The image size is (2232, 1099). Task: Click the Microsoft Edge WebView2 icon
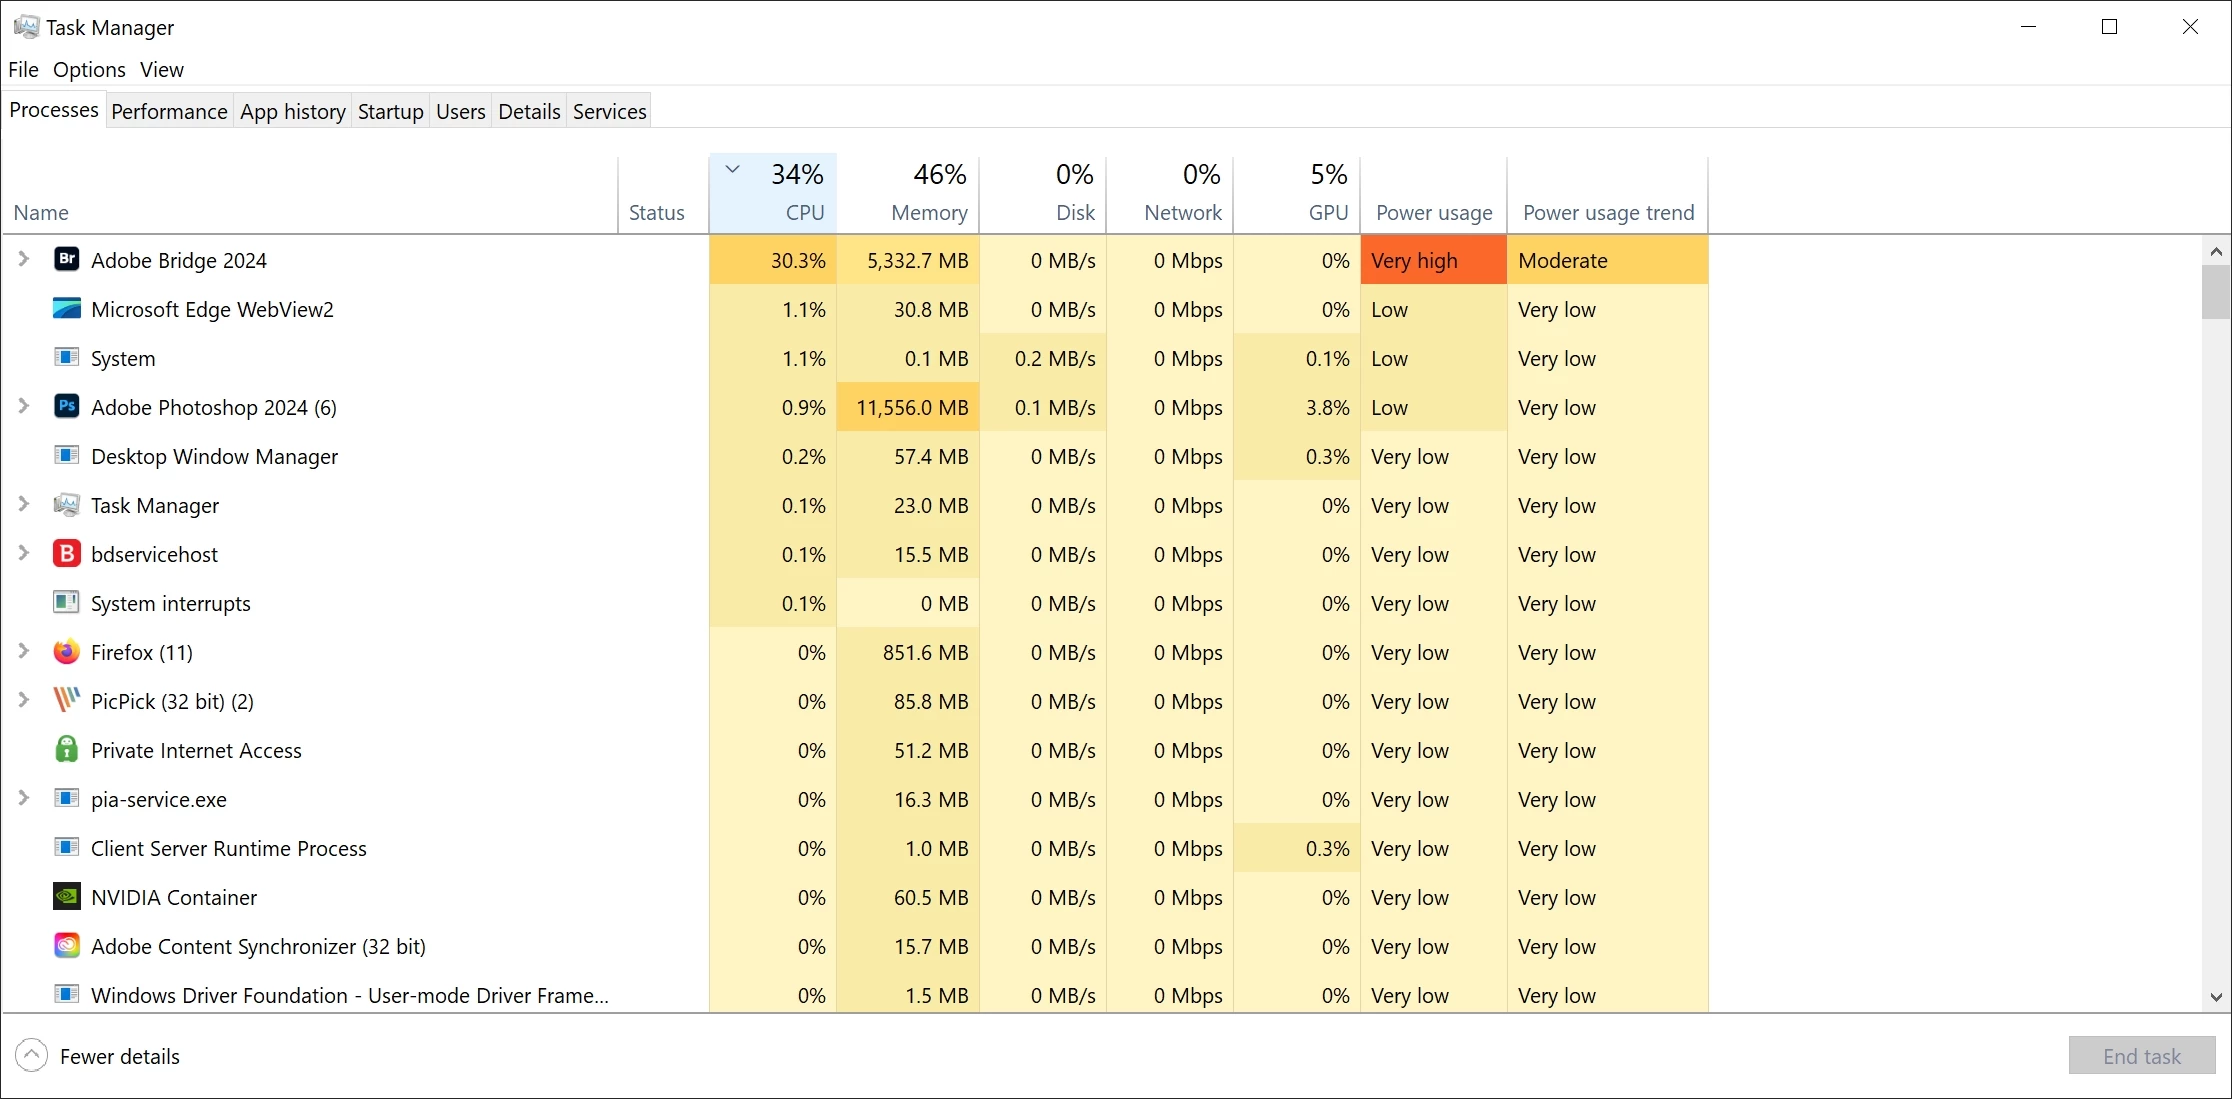point(66,309)
